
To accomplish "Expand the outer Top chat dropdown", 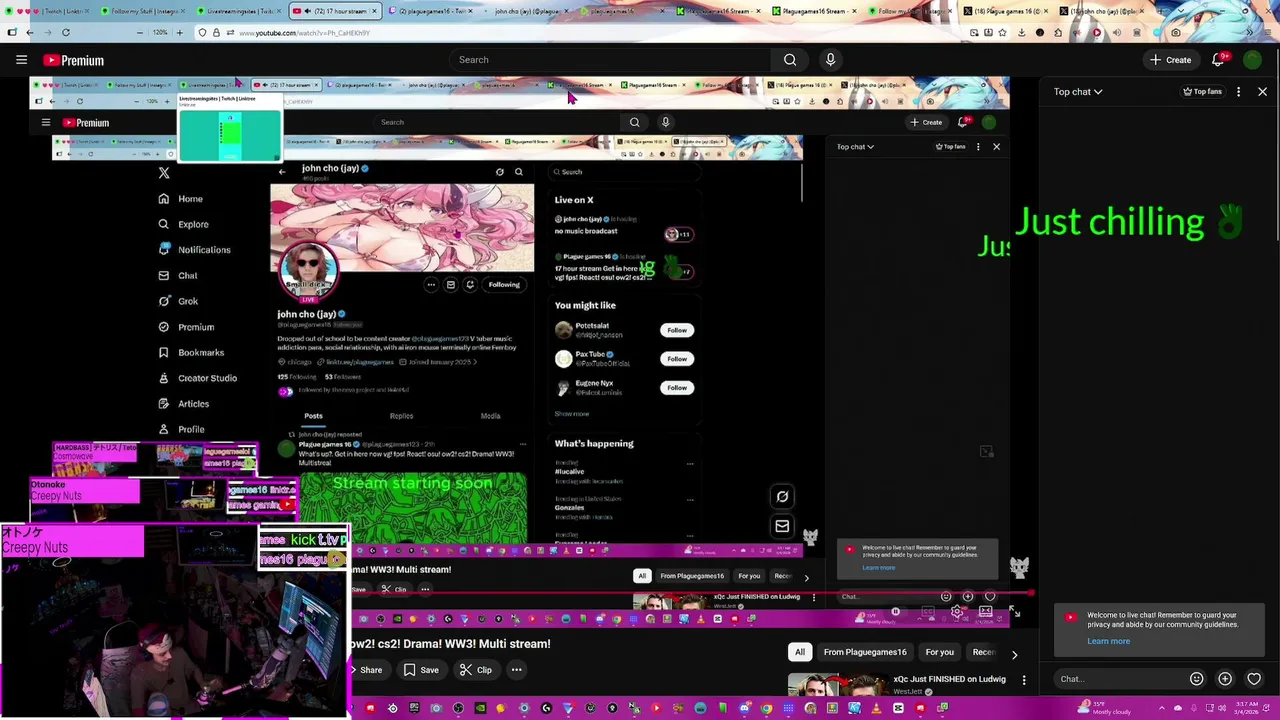I will (x=1077, y=92).
